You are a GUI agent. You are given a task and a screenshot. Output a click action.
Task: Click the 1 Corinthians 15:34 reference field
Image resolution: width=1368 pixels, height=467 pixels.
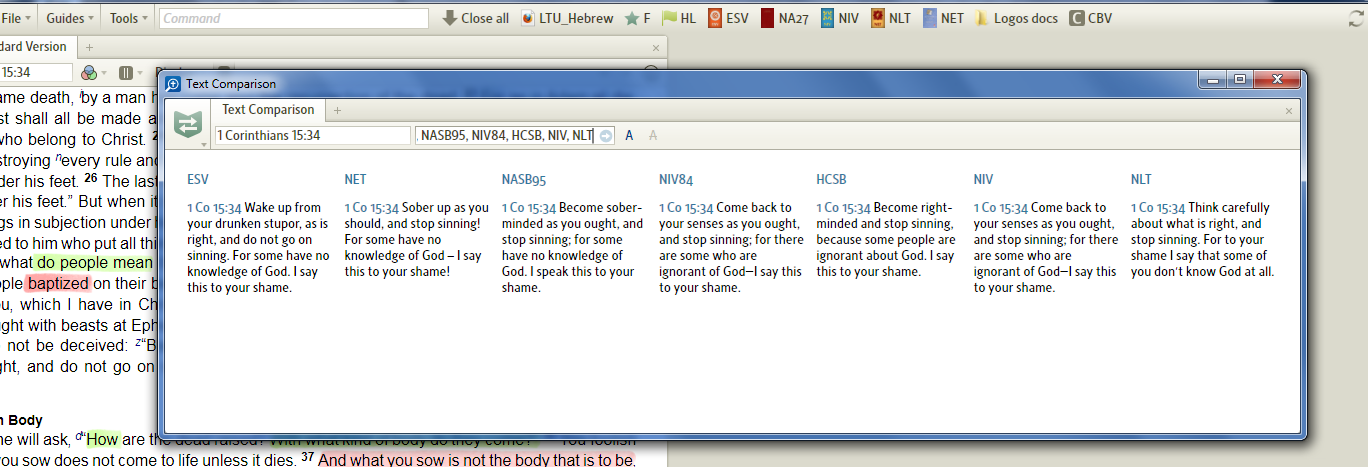[x=312, y=135]
